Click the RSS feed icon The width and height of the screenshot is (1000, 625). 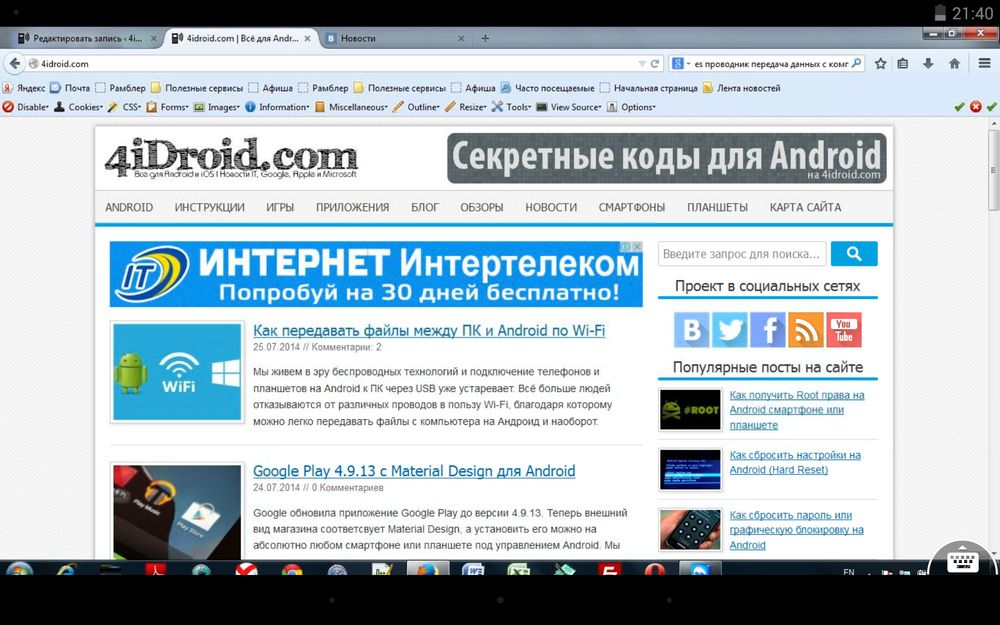pyautogui.click(x=805, y=329)
